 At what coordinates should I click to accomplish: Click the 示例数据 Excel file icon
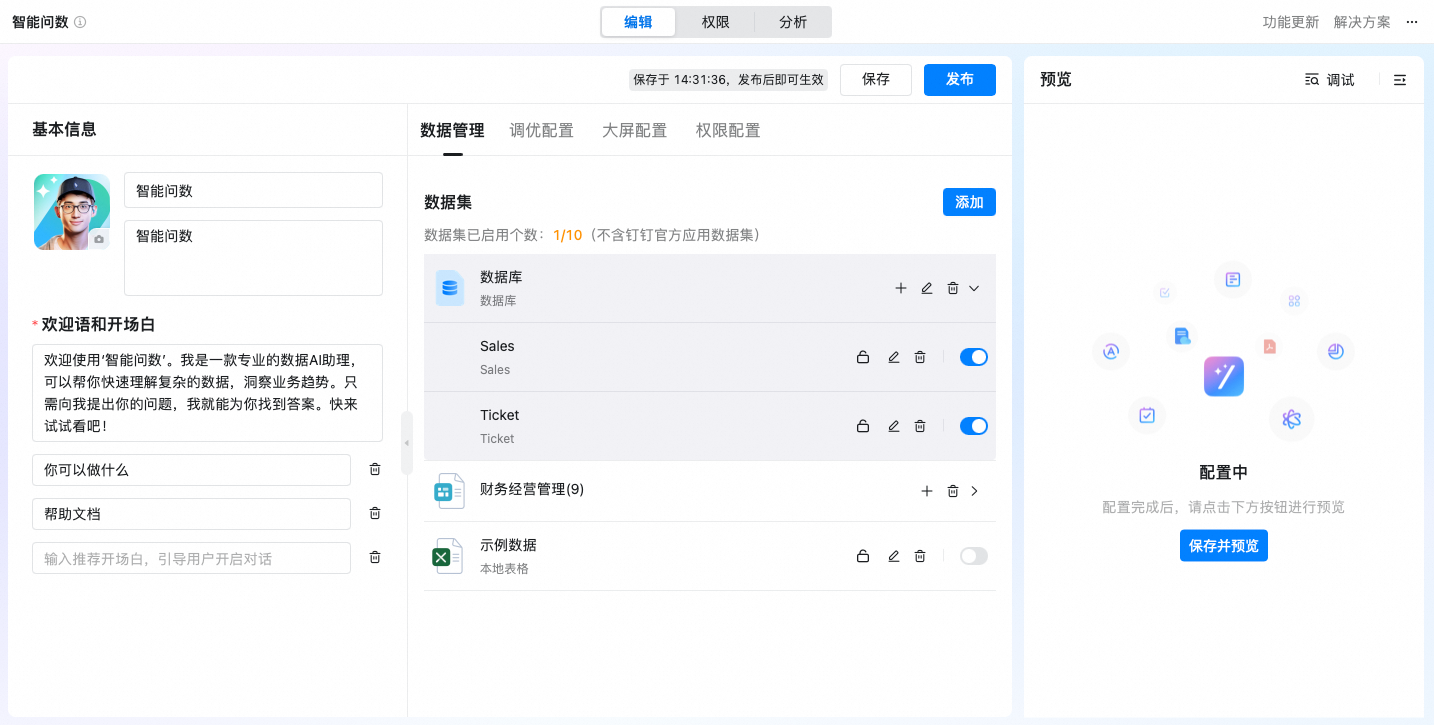[448, 556]
